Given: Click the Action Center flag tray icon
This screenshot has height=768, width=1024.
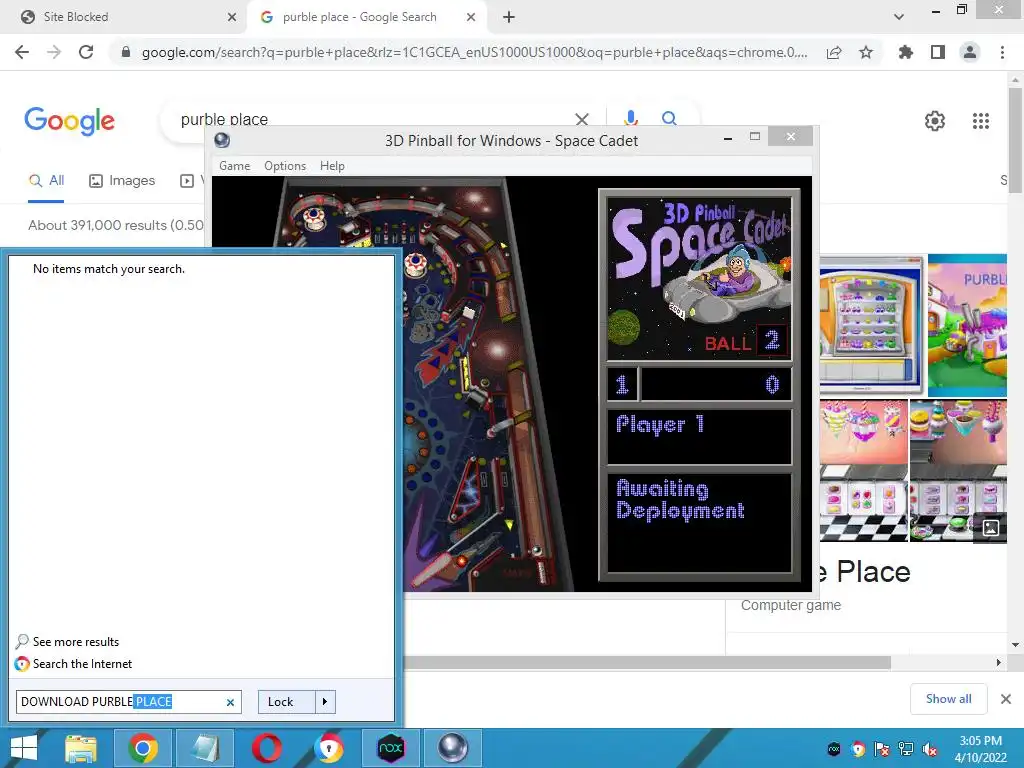Looking at the screenshot, I should coord(882,749).
